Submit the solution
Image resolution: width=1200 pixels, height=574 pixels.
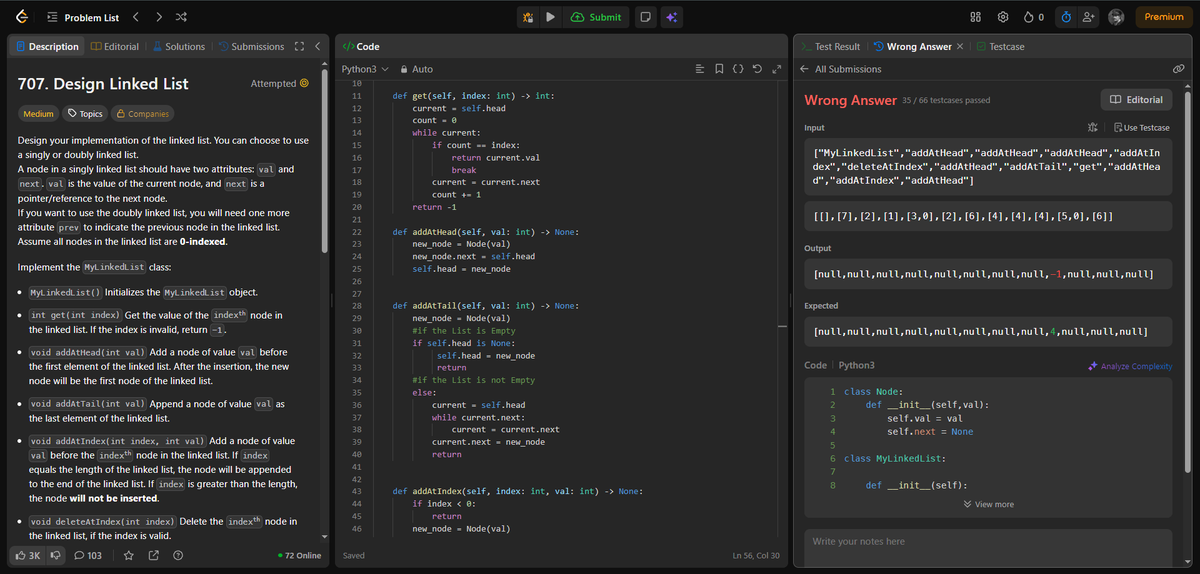(x=597, y=17)
